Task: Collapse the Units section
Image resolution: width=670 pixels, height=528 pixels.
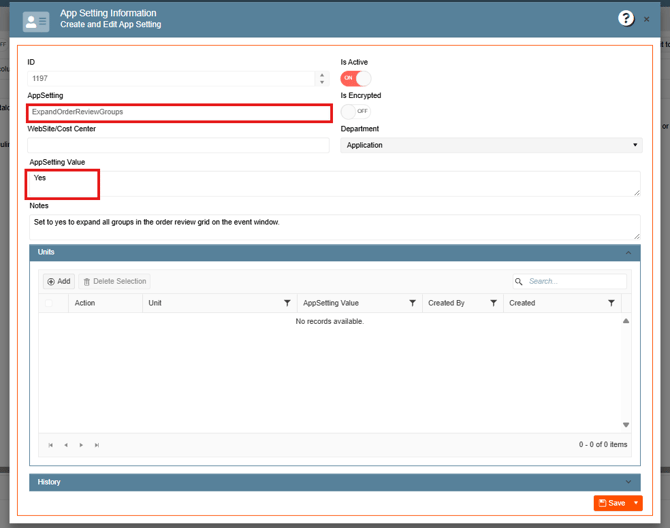Action: [x=628, y=253]
